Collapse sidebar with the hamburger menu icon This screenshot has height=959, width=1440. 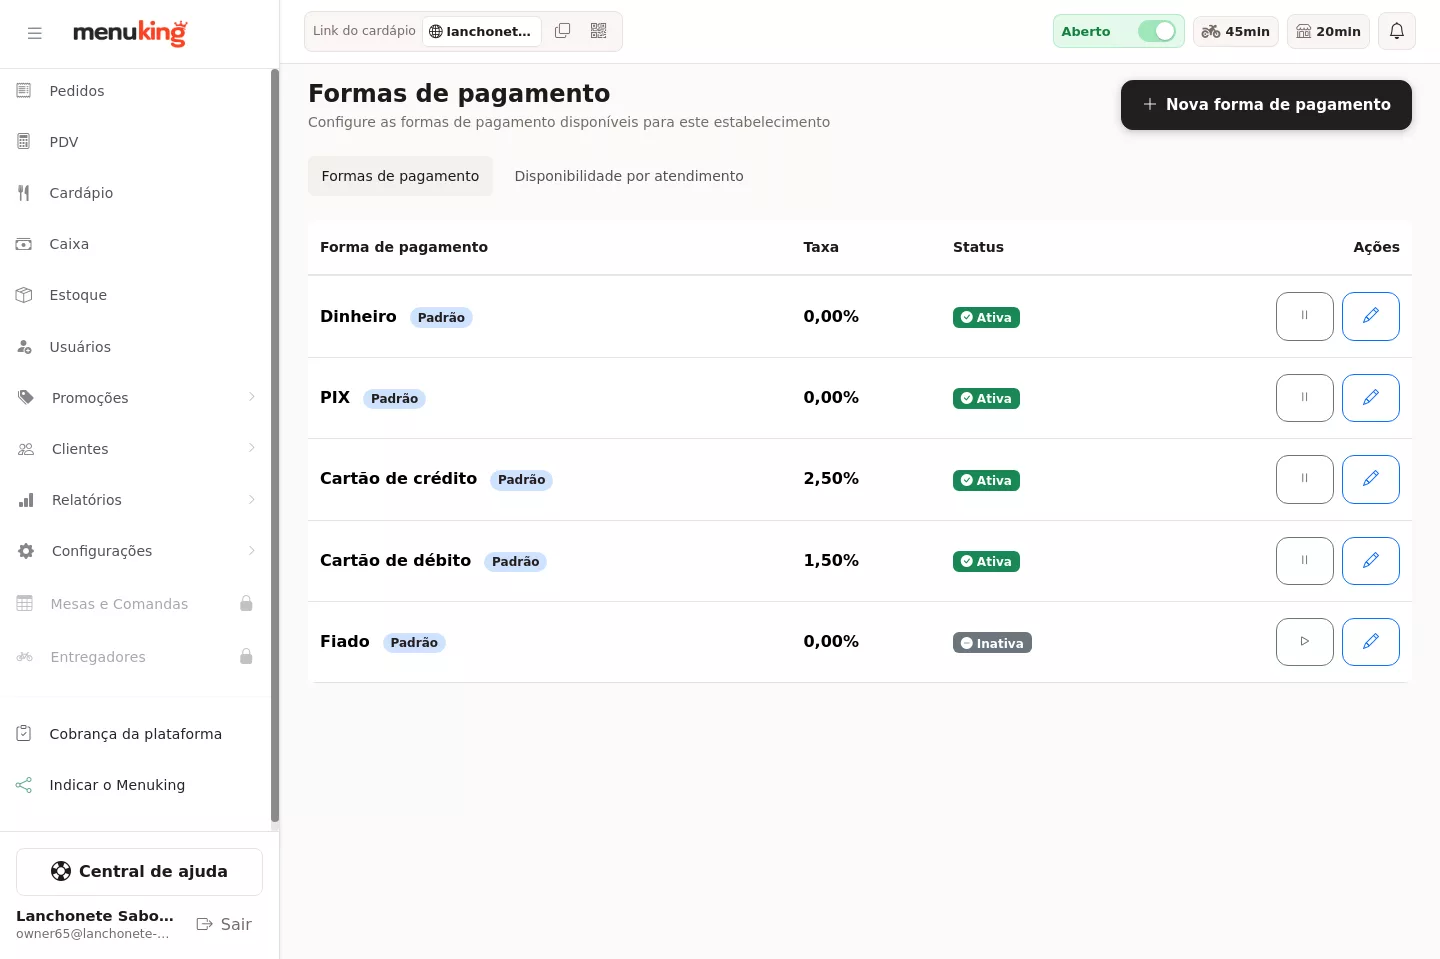point(35,33)
